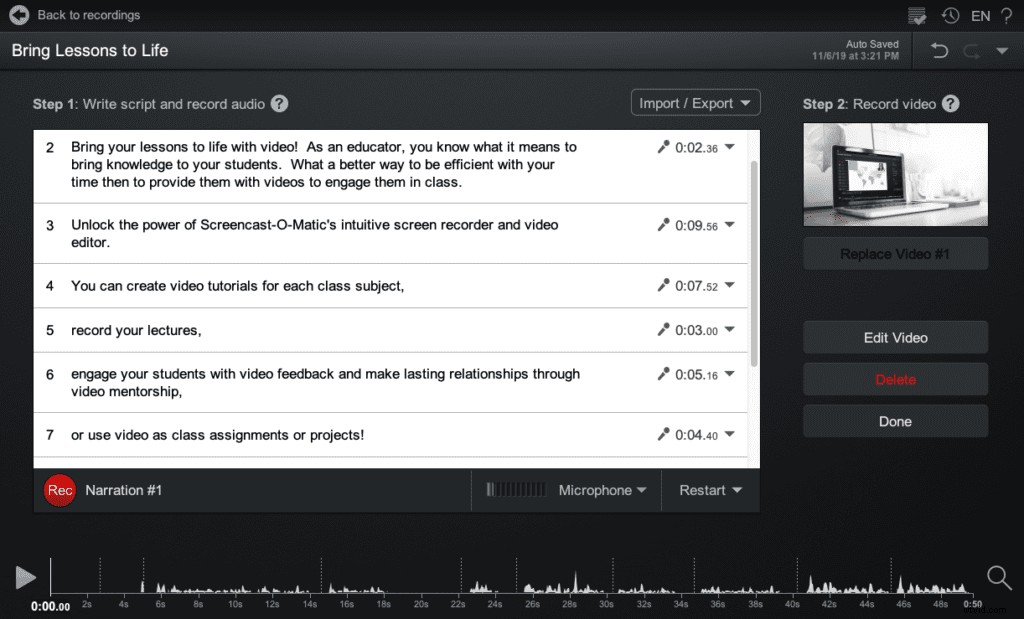Click the help icon next to Step 1
This screenshot has width=1024, height=619.
(x=280, y=103)
